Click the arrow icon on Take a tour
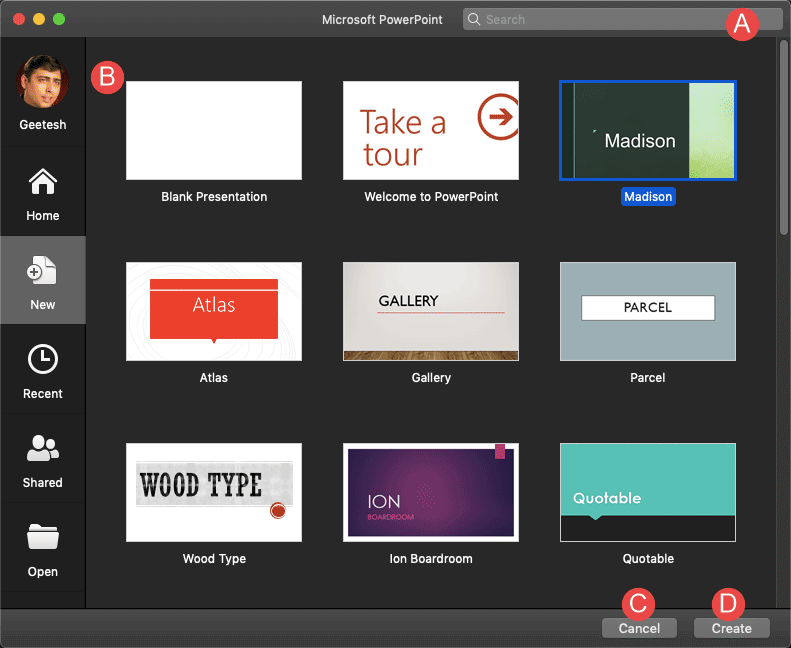 pos(497,117)
